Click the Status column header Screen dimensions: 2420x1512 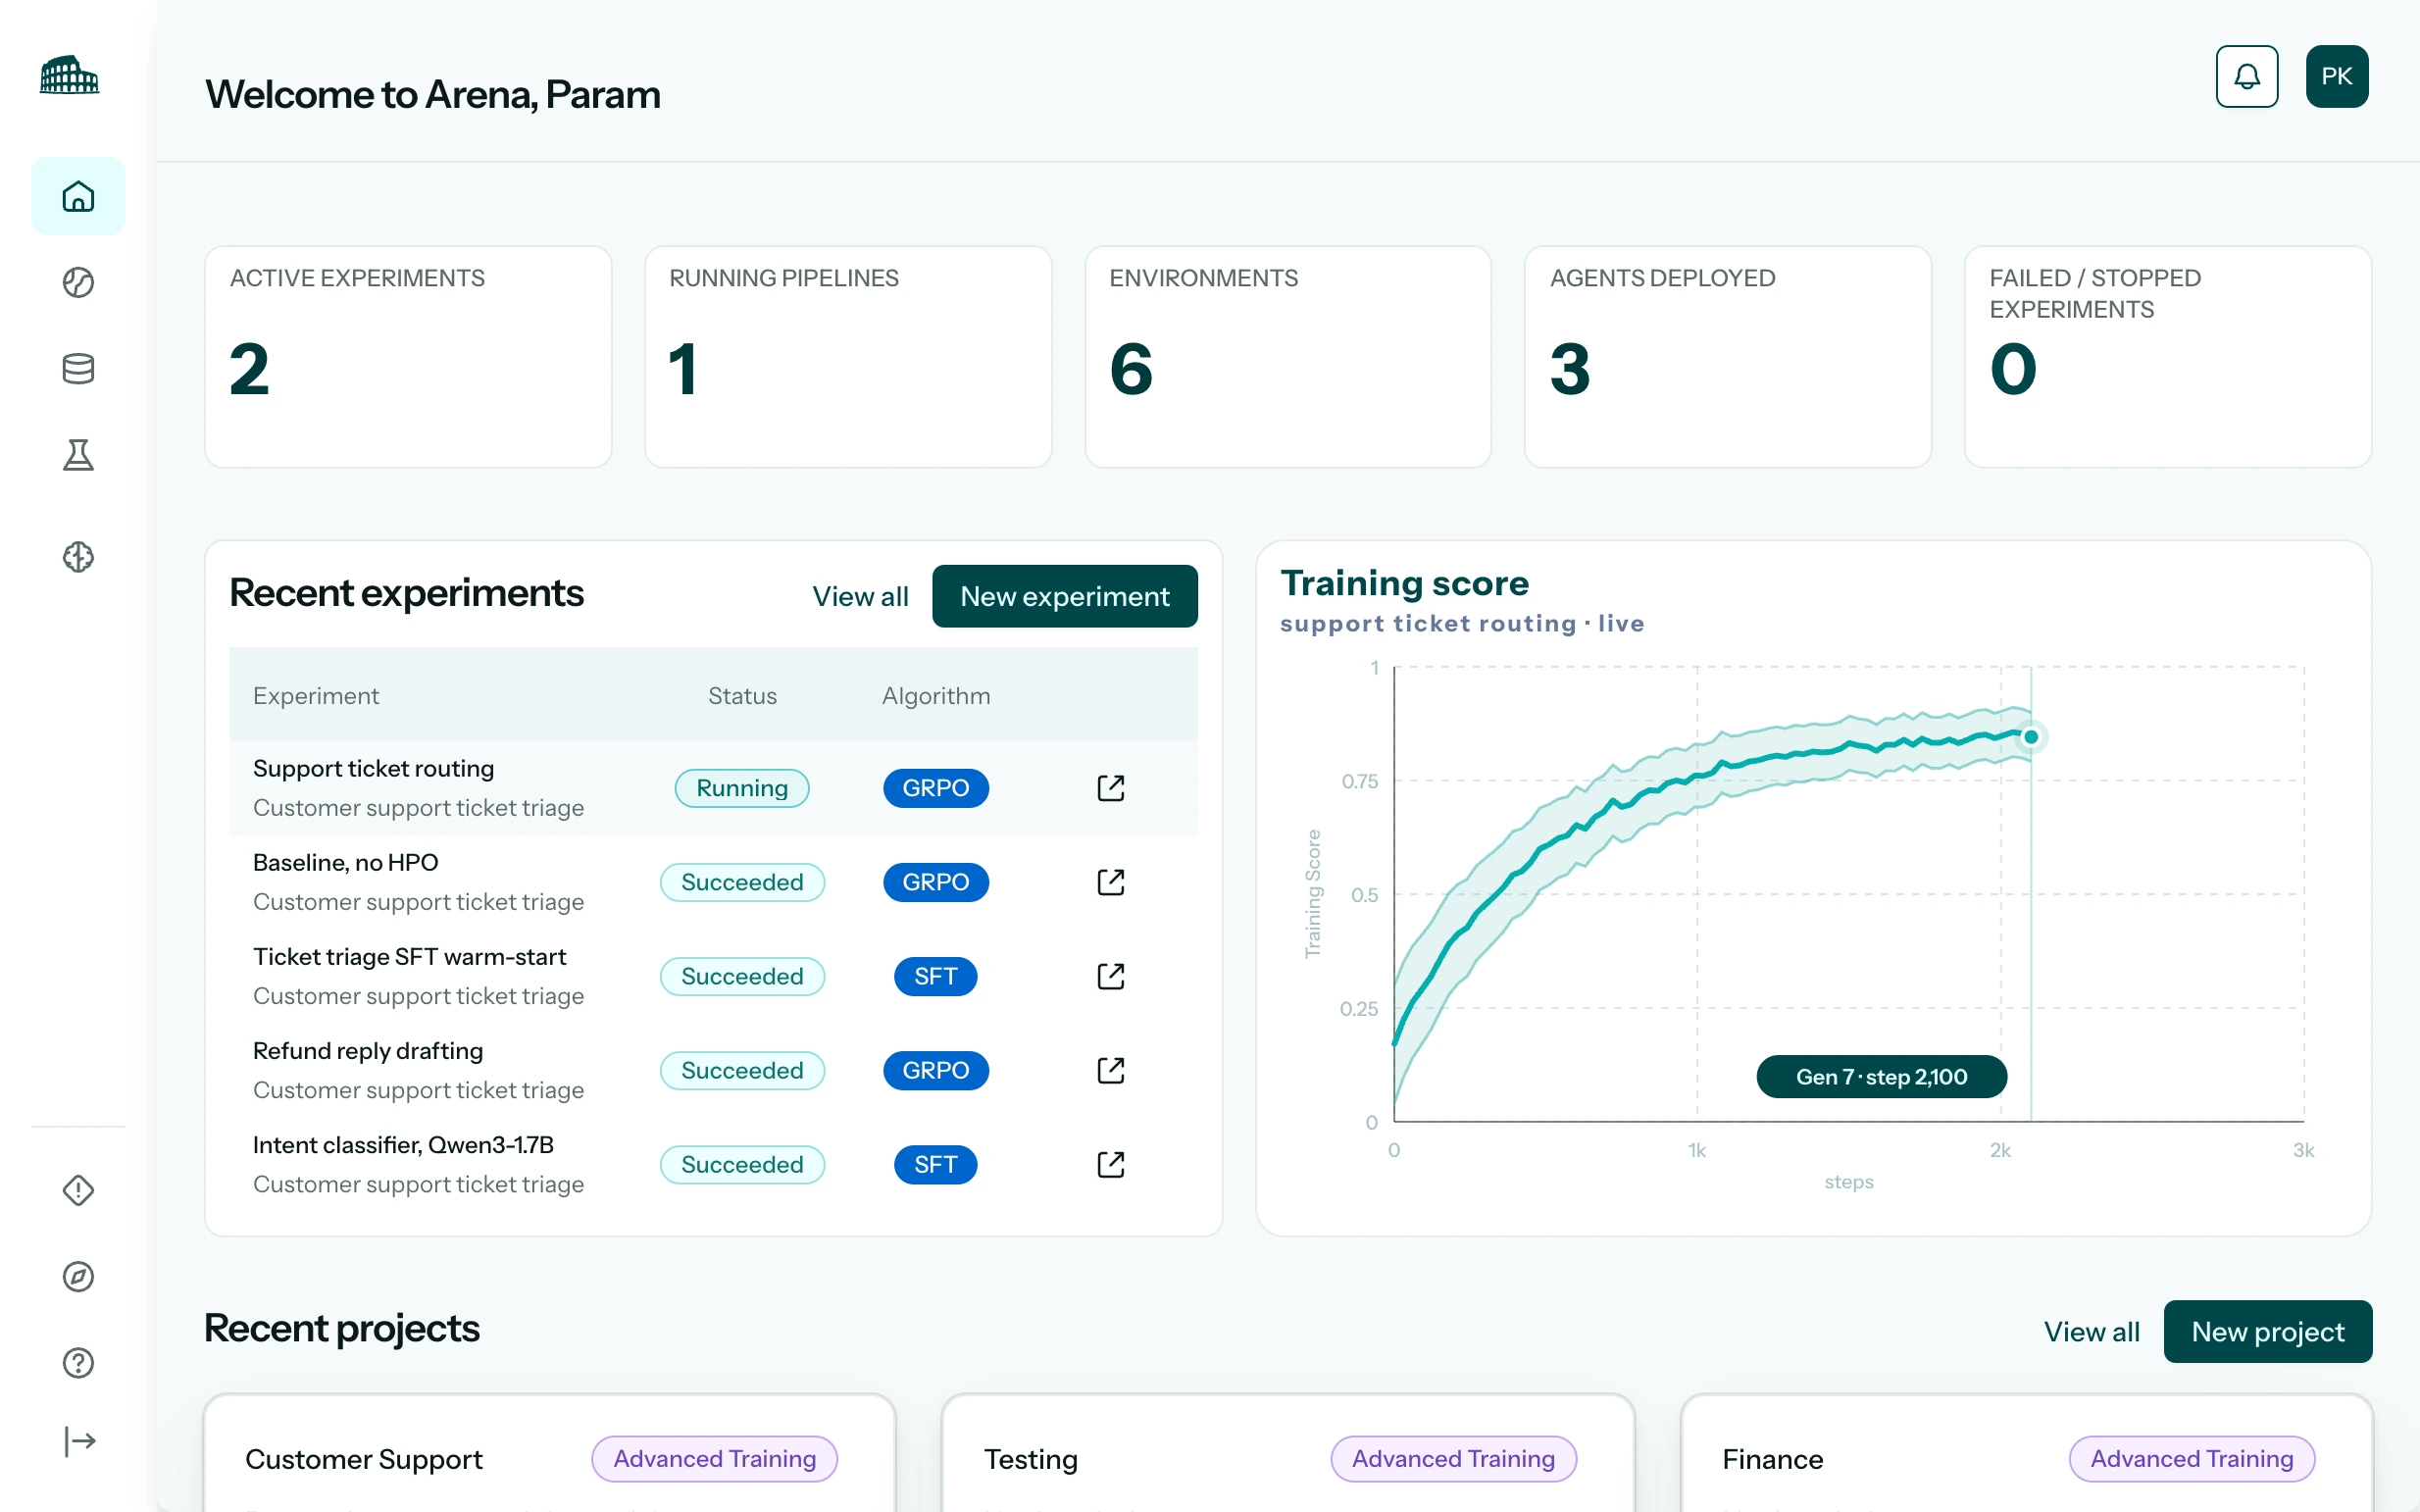coord(742,696)
